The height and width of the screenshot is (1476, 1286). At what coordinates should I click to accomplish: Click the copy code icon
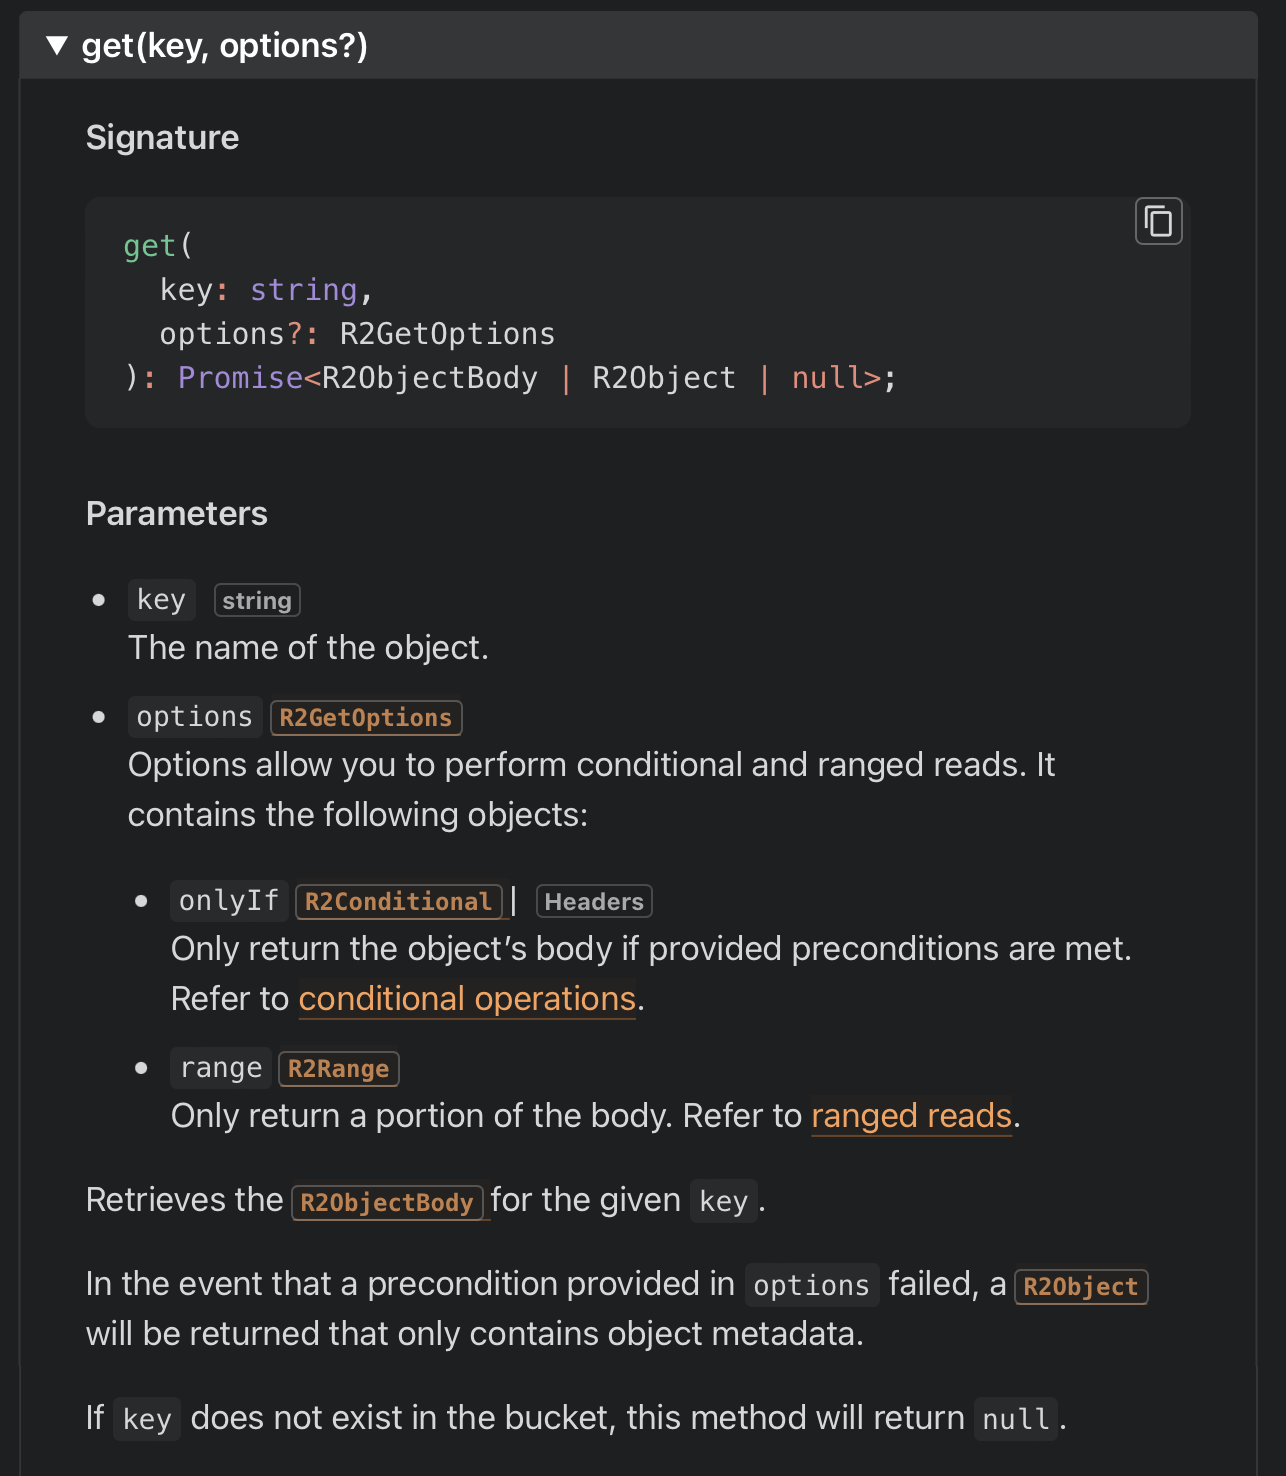[1157, 220]
